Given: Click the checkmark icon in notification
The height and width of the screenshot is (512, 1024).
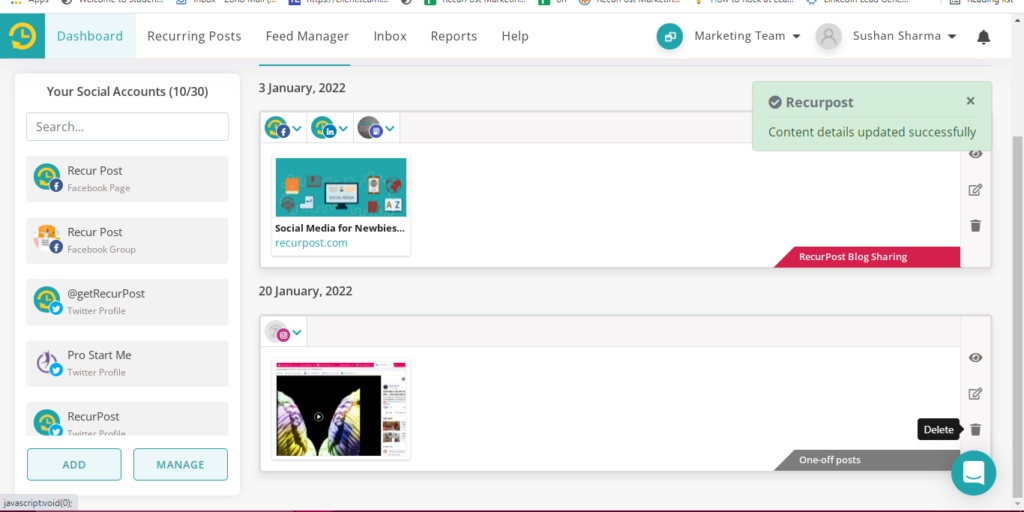Looking at the screenshot, I should (775, 103).
